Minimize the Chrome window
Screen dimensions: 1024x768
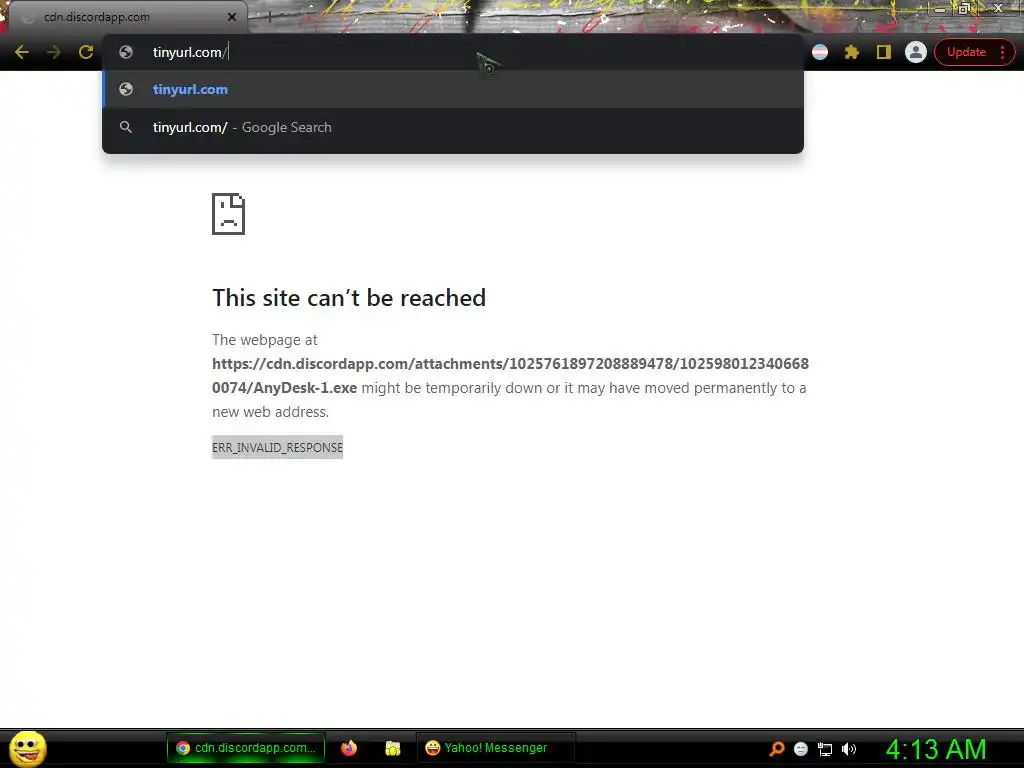tap(940, 9)
